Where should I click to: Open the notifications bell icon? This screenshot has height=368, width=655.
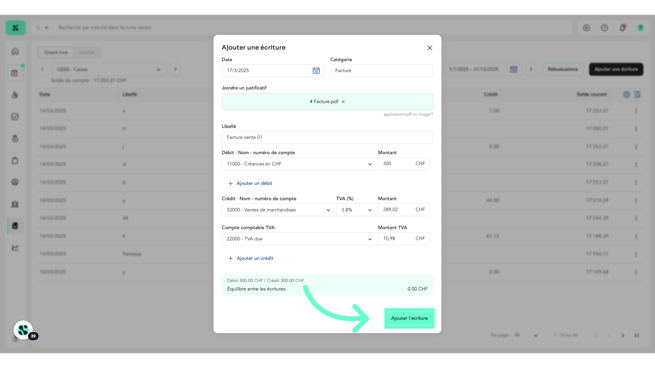[x=622, y=28]
